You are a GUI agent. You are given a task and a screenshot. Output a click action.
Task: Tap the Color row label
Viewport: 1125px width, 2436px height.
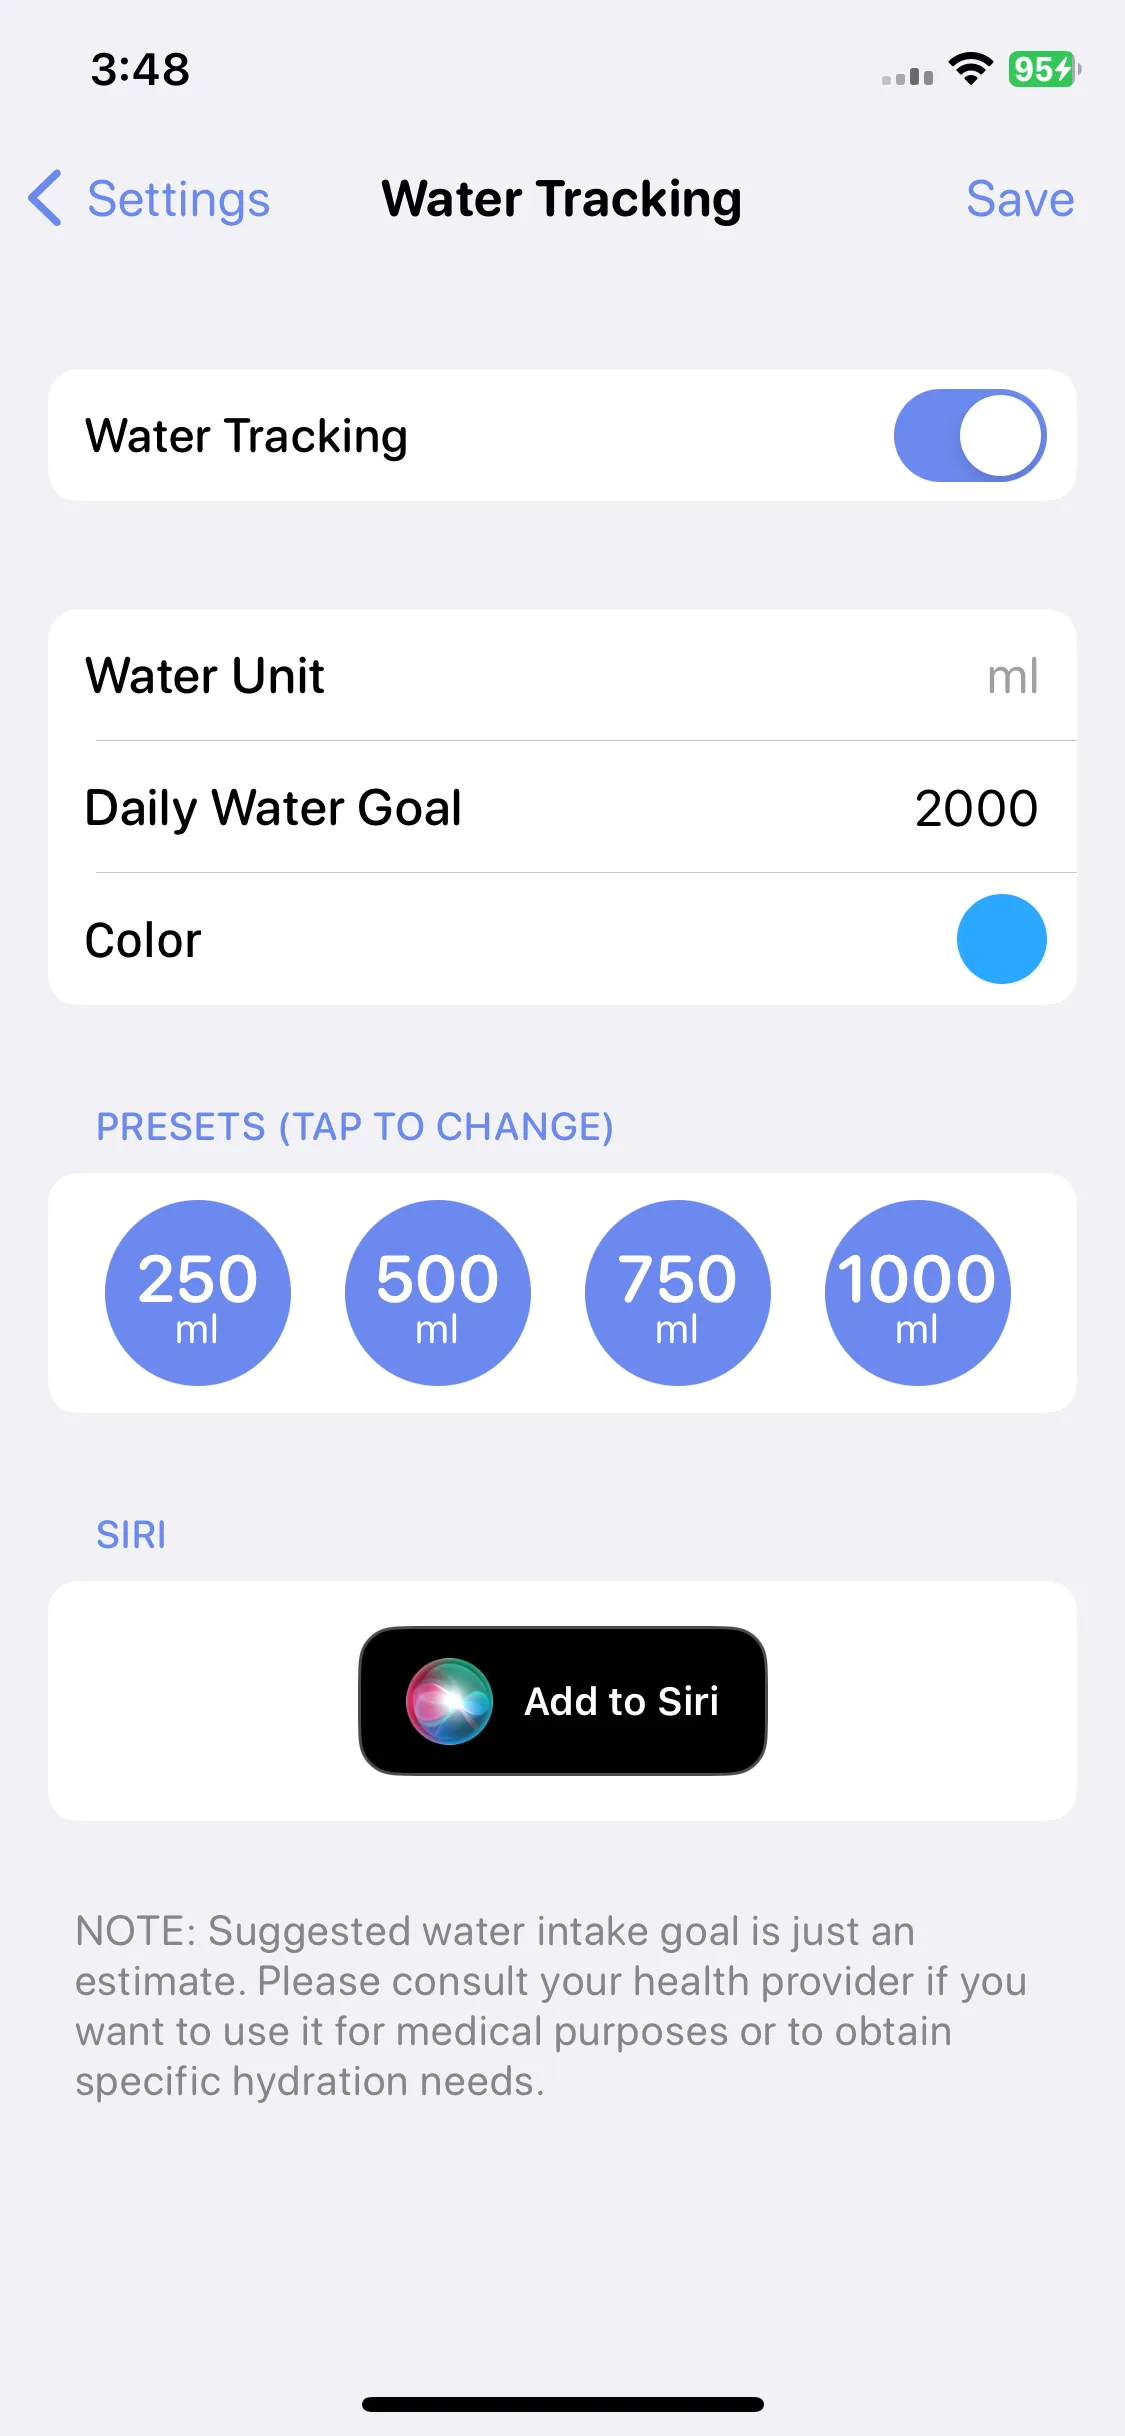(x=143, y=940)
